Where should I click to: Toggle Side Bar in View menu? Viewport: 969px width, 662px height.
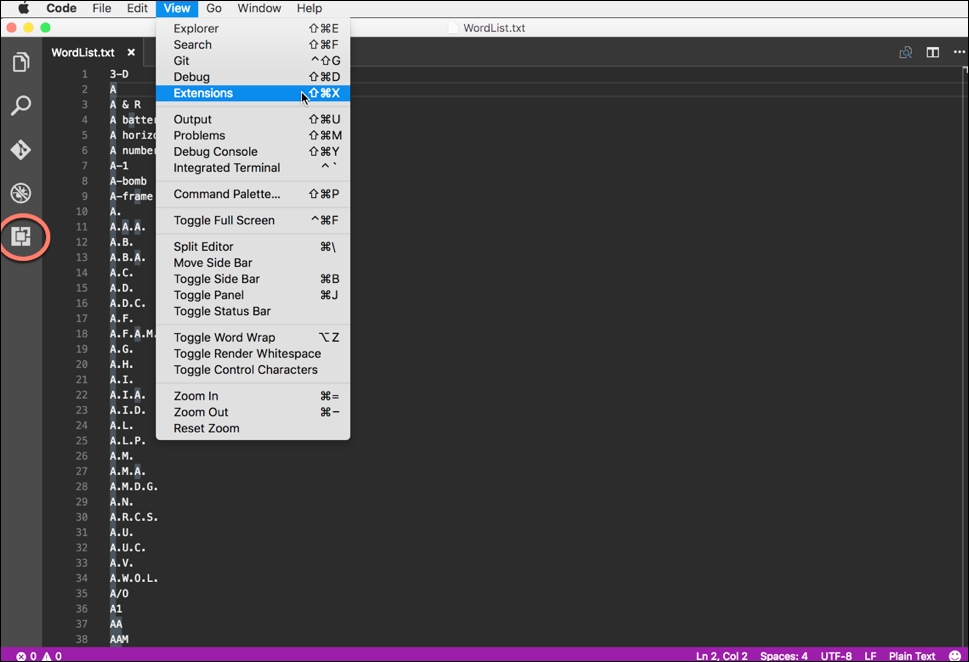pyautogui.click(x=253, y=279)
